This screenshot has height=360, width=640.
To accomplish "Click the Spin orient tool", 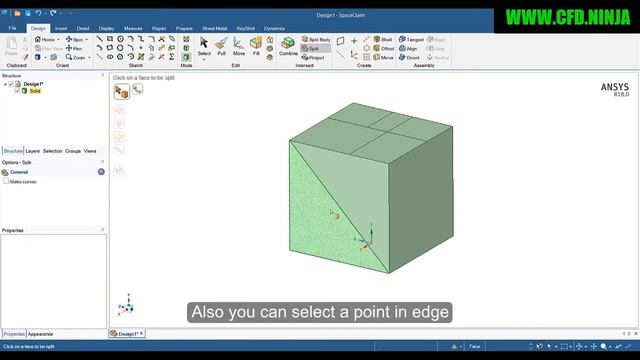I will [74, 39].
